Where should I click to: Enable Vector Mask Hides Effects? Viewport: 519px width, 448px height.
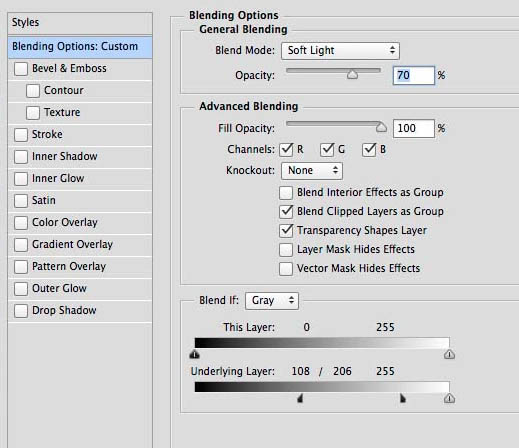tap(286, 269)
